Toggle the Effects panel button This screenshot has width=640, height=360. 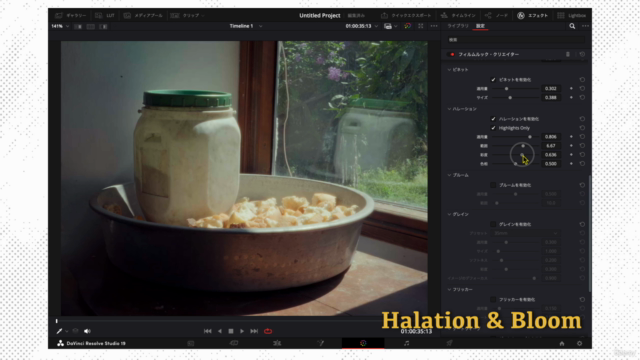tap(533, 16)
